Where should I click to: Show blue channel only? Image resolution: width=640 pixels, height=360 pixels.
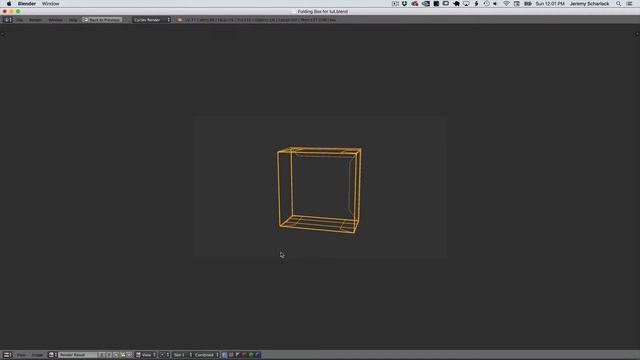[x=257, y=355]
